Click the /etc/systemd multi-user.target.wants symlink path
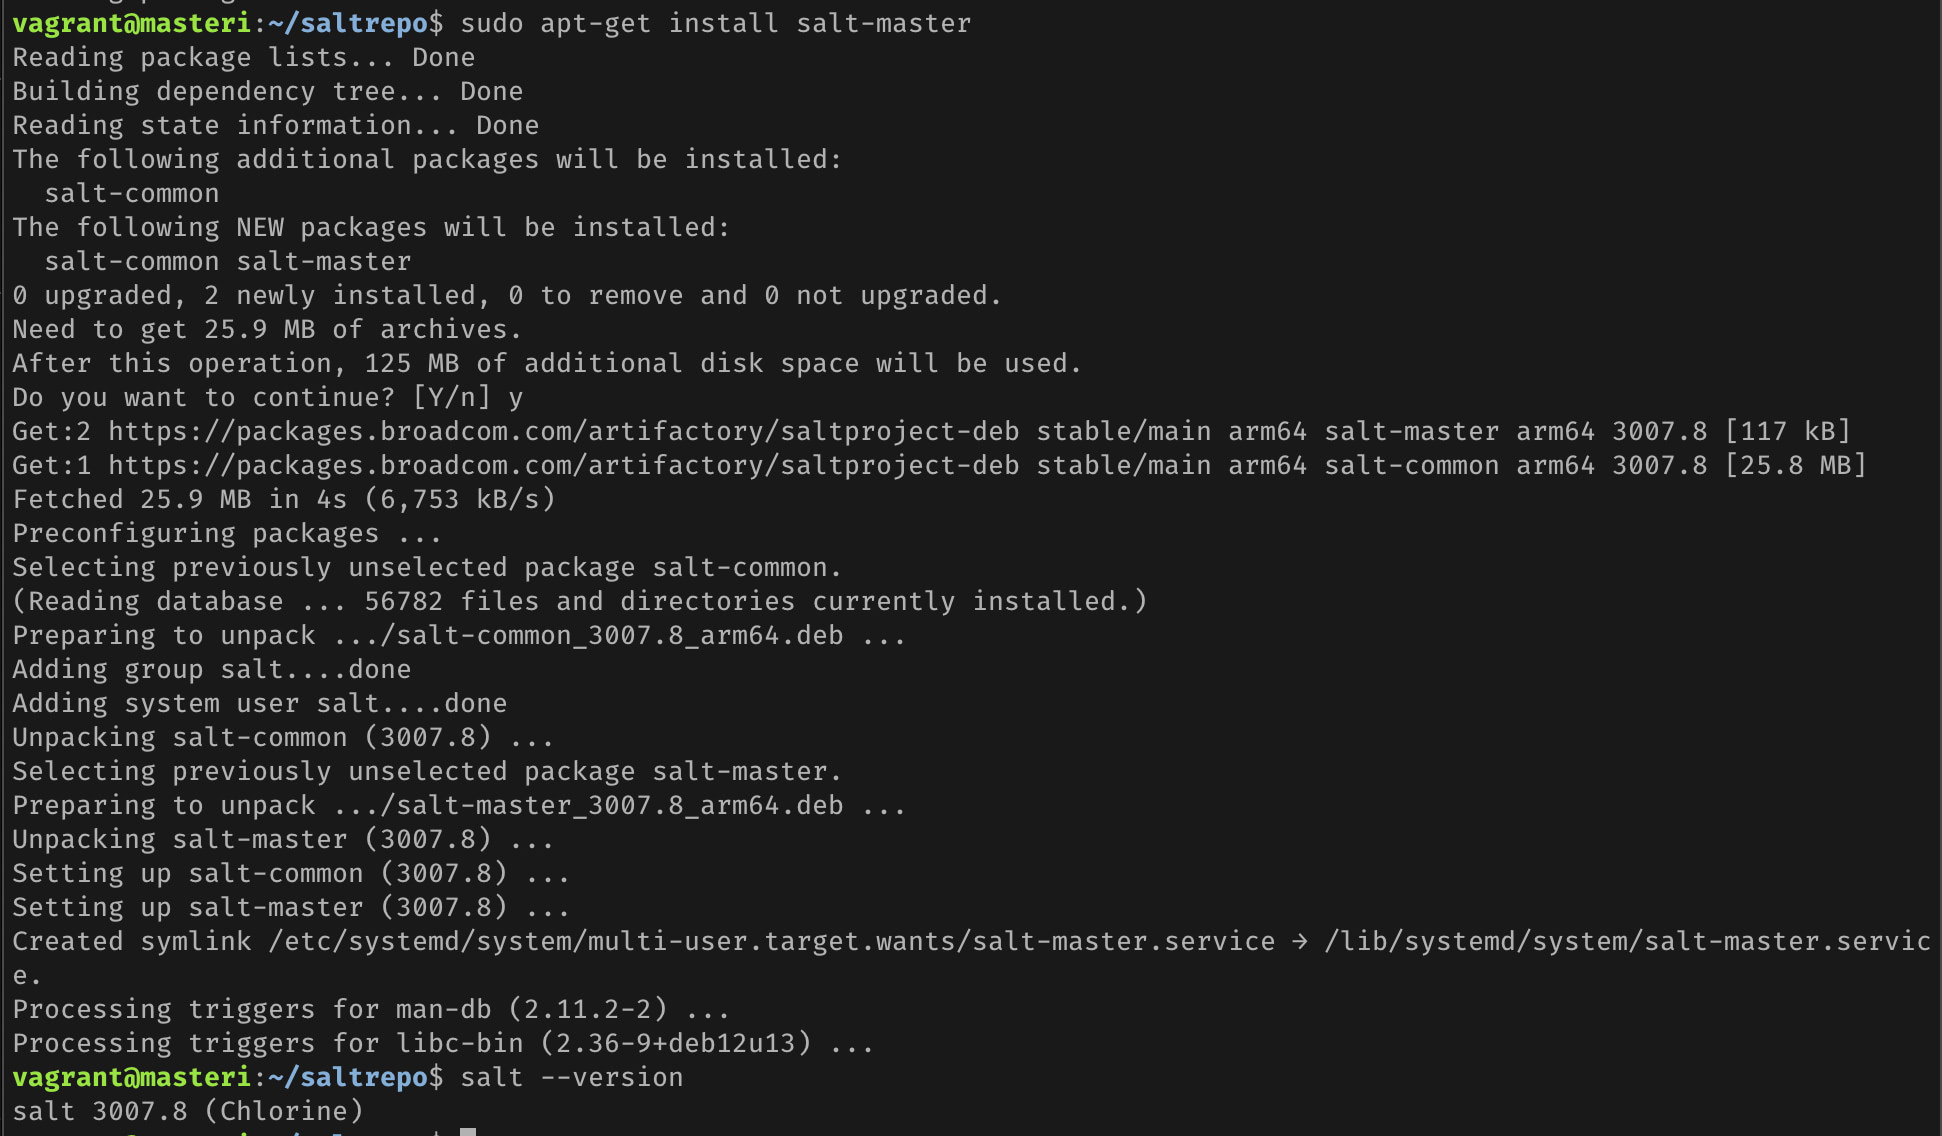 coord(771,942)
